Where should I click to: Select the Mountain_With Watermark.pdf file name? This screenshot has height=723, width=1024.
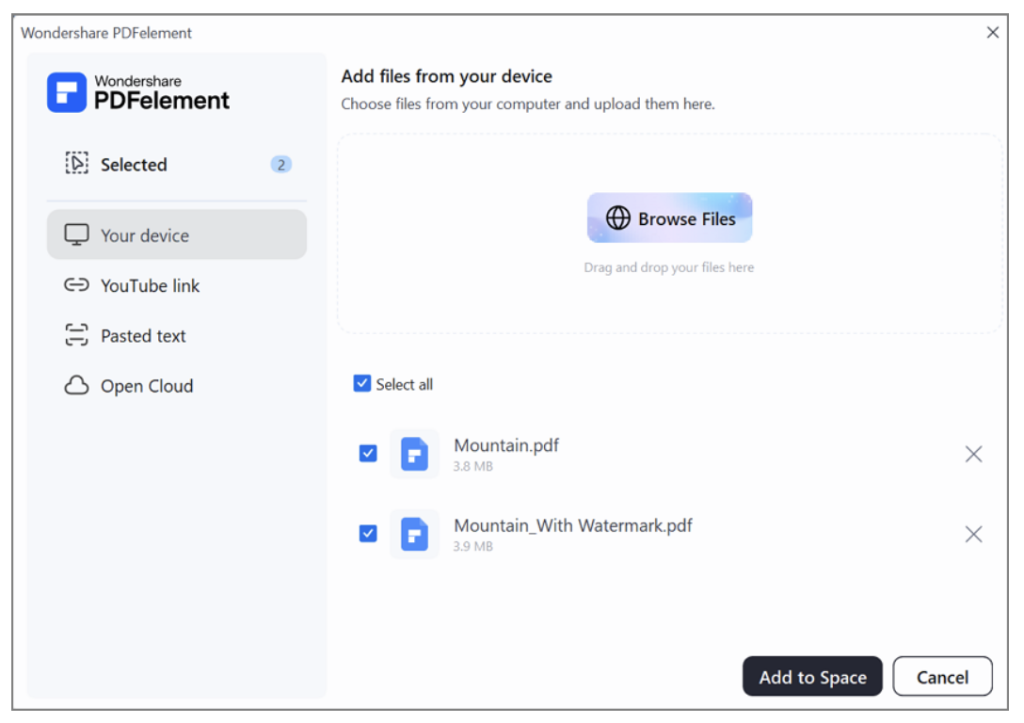(573, 526)
